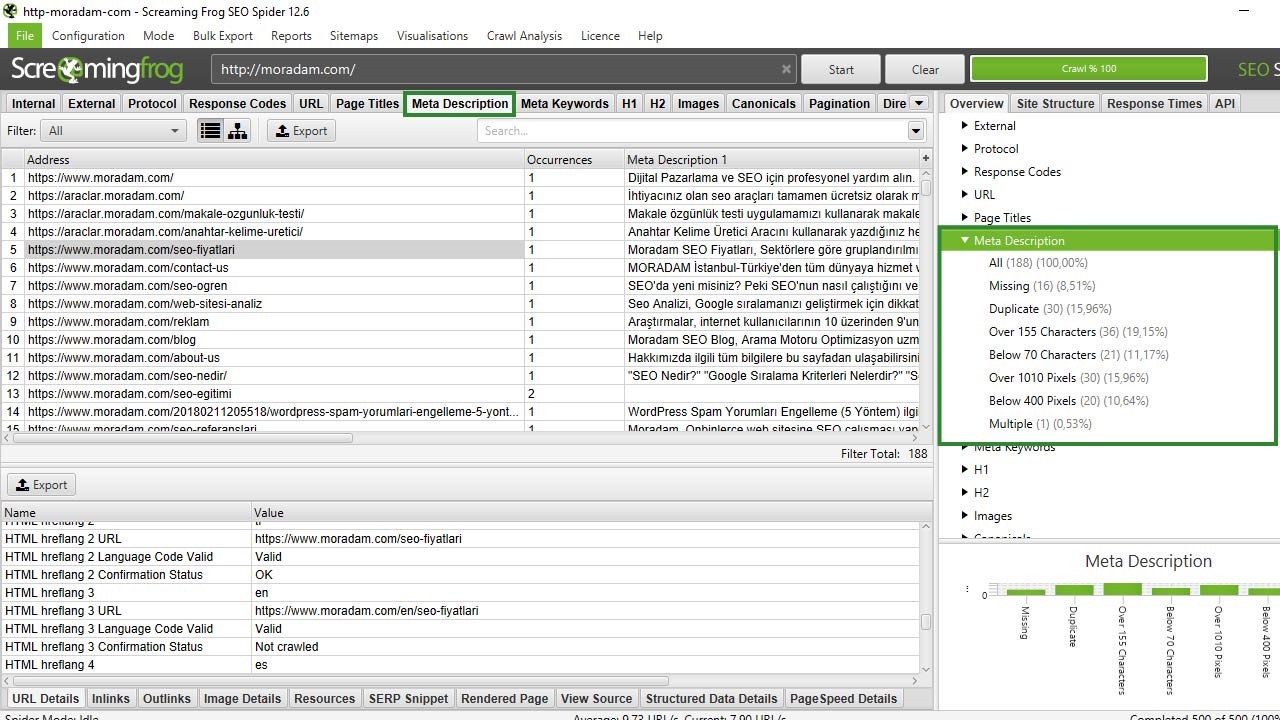Open the Structured Data Details tab
Screen dimensions: 1280x720
point(711,698)
